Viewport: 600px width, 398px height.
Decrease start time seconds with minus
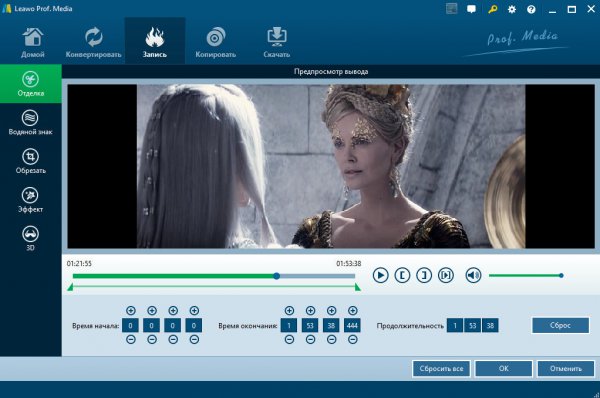[x=173, y=339]
